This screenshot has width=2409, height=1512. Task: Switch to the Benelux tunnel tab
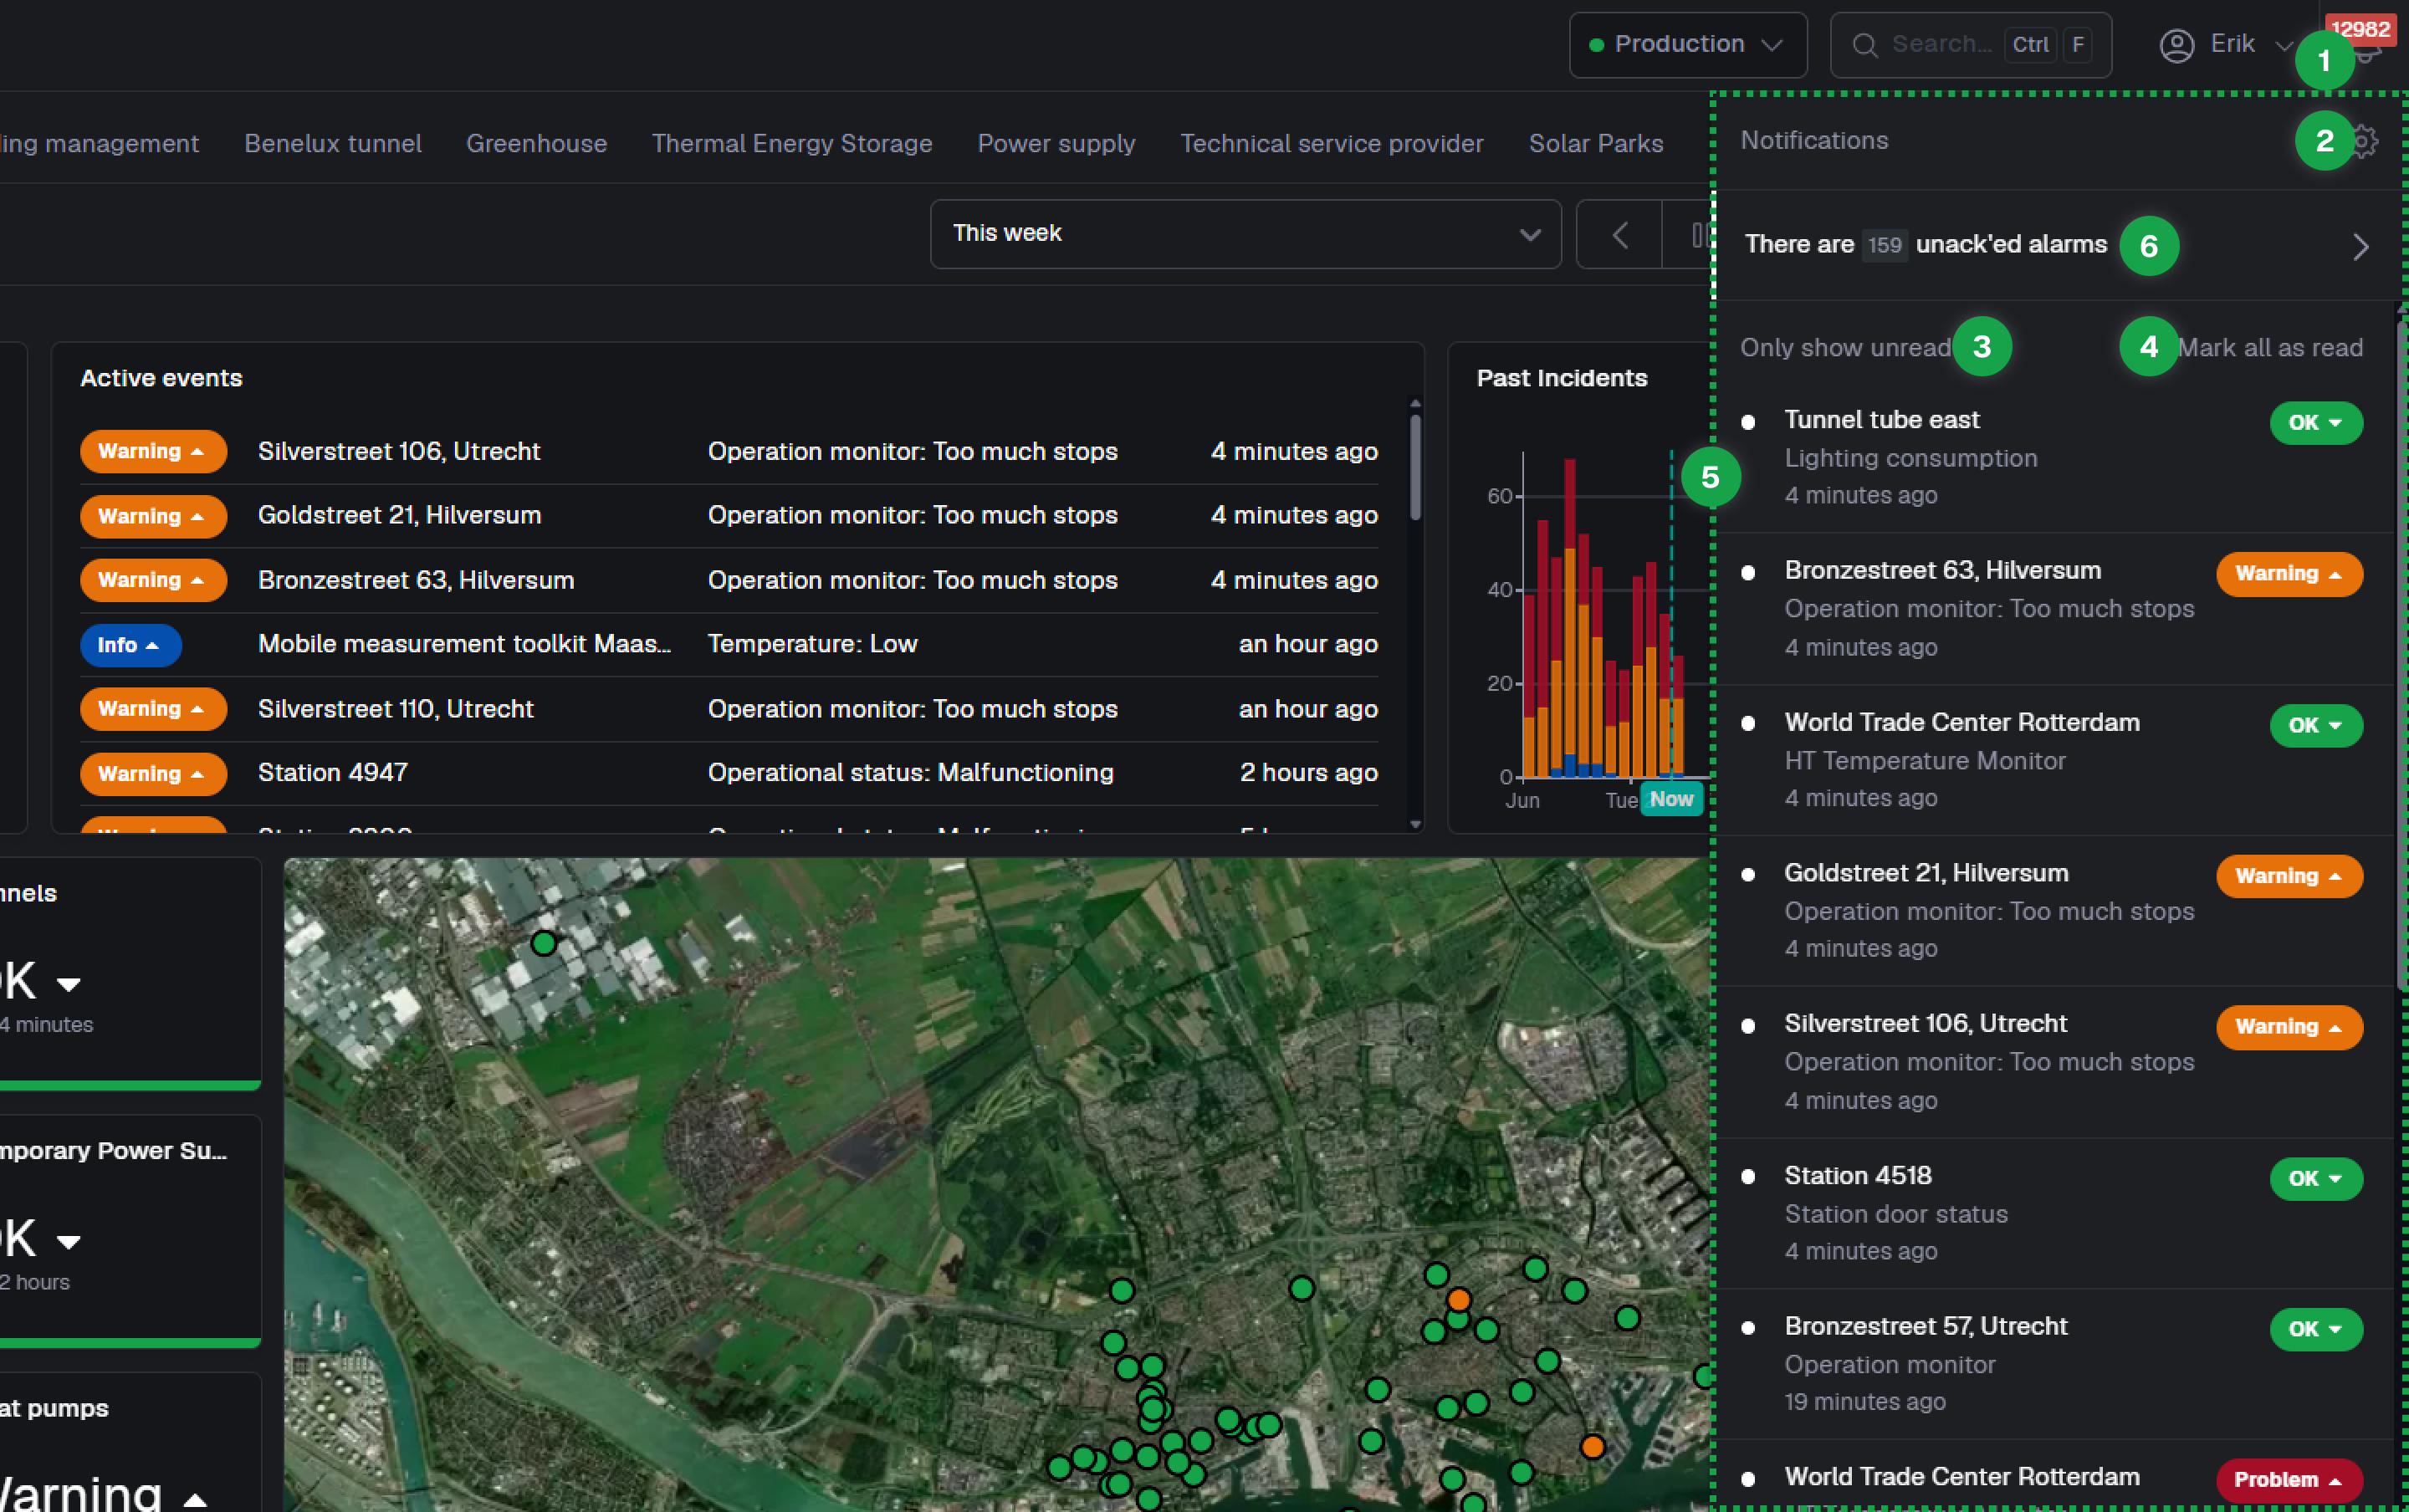click(333, 143)
